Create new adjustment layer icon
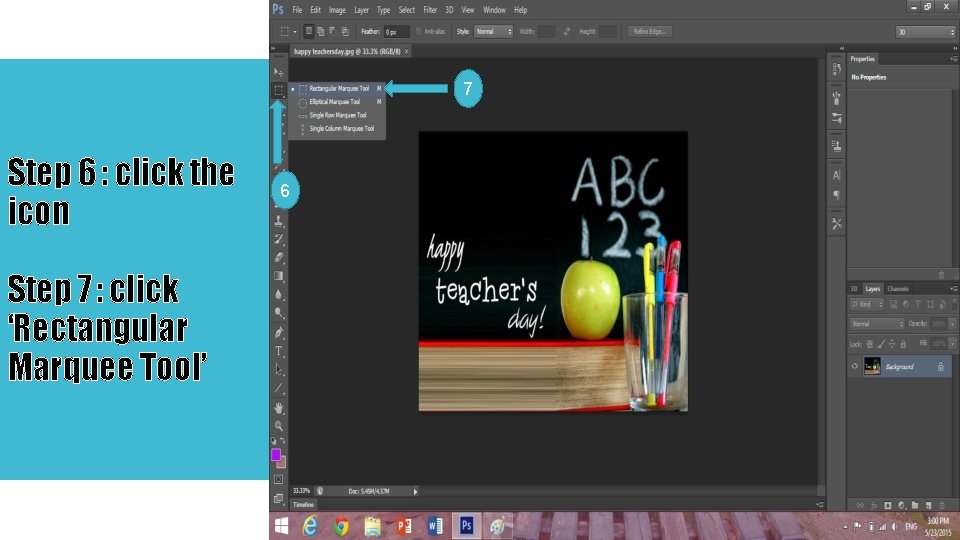 pyautogui.click(x=901, y=505)
